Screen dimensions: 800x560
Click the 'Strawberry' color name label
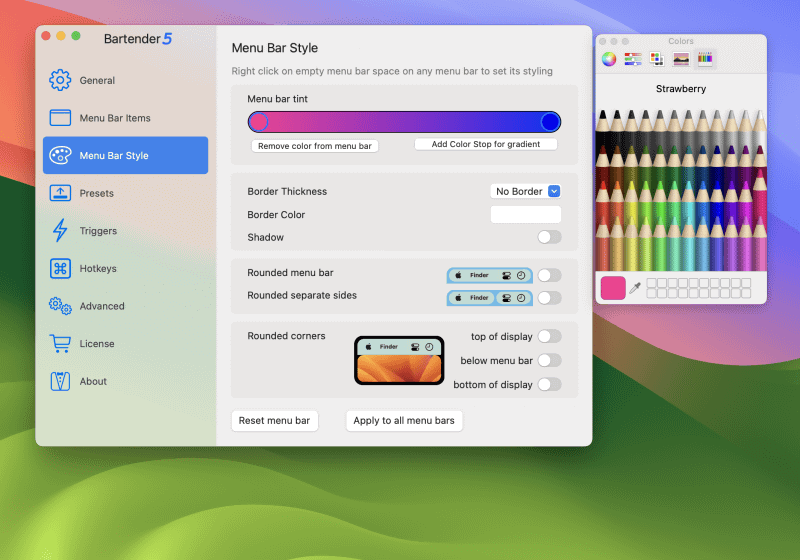681,89
